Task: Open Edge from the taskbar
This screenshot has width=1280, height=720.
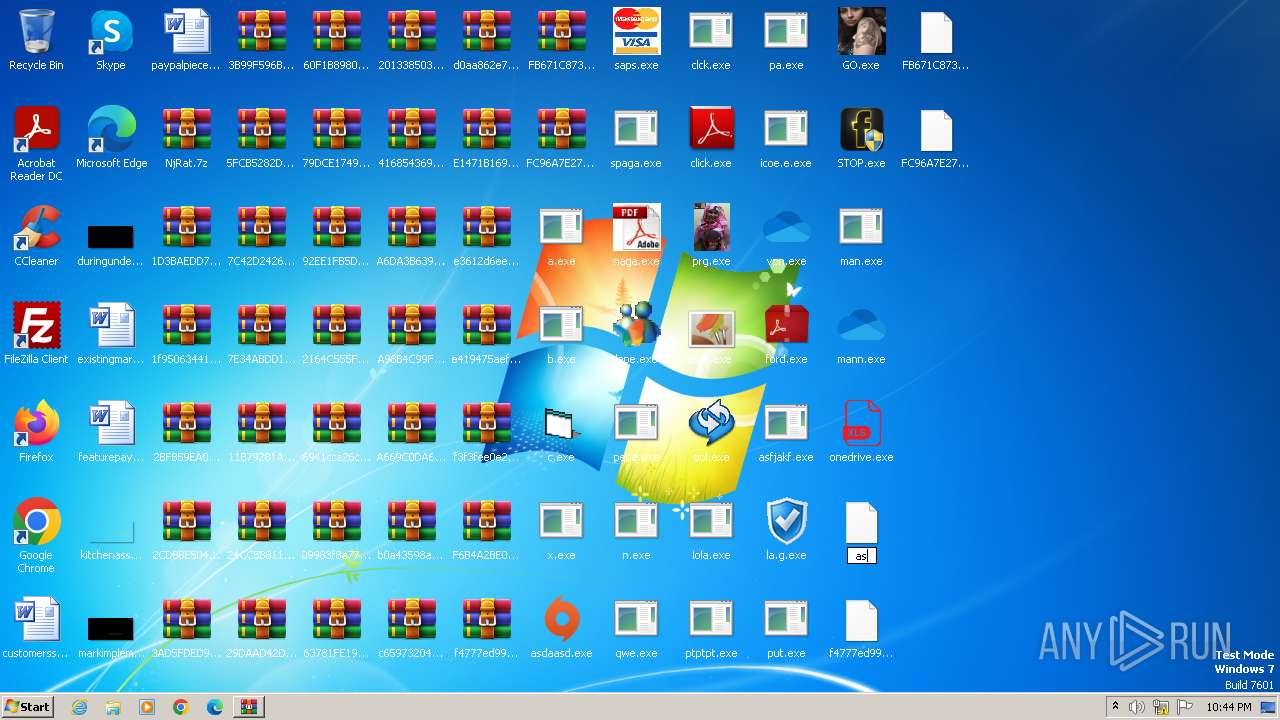Action: click(x=215, y=707)
